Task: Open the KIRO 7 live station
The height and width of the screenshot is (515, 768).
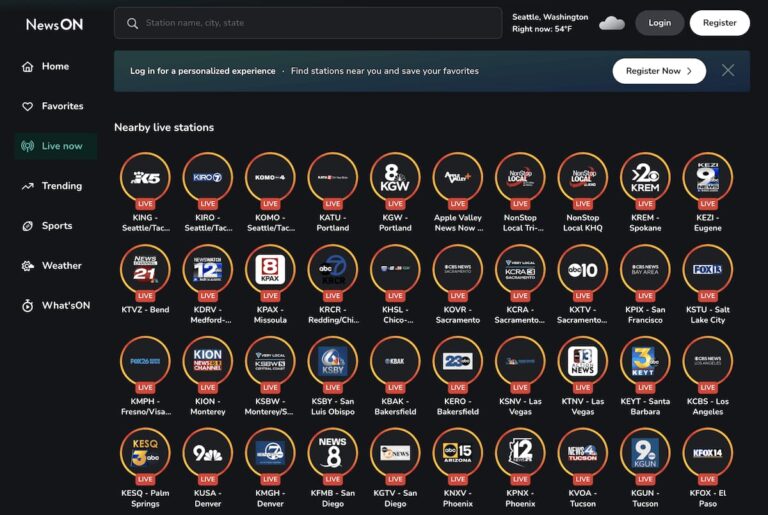Action: coord(207,178)
